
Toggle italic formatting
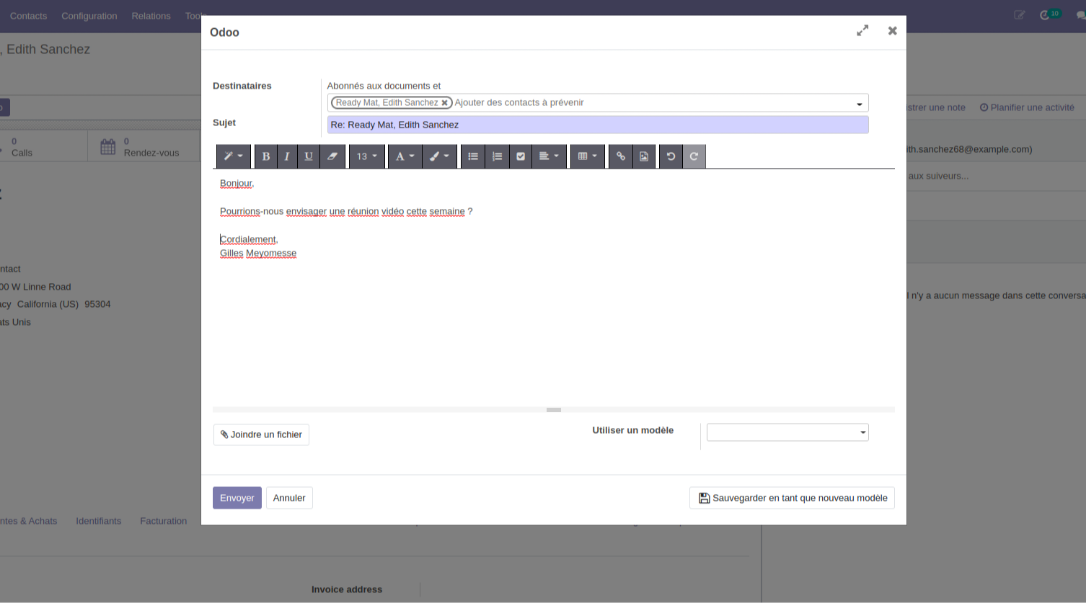coord(287,156)
